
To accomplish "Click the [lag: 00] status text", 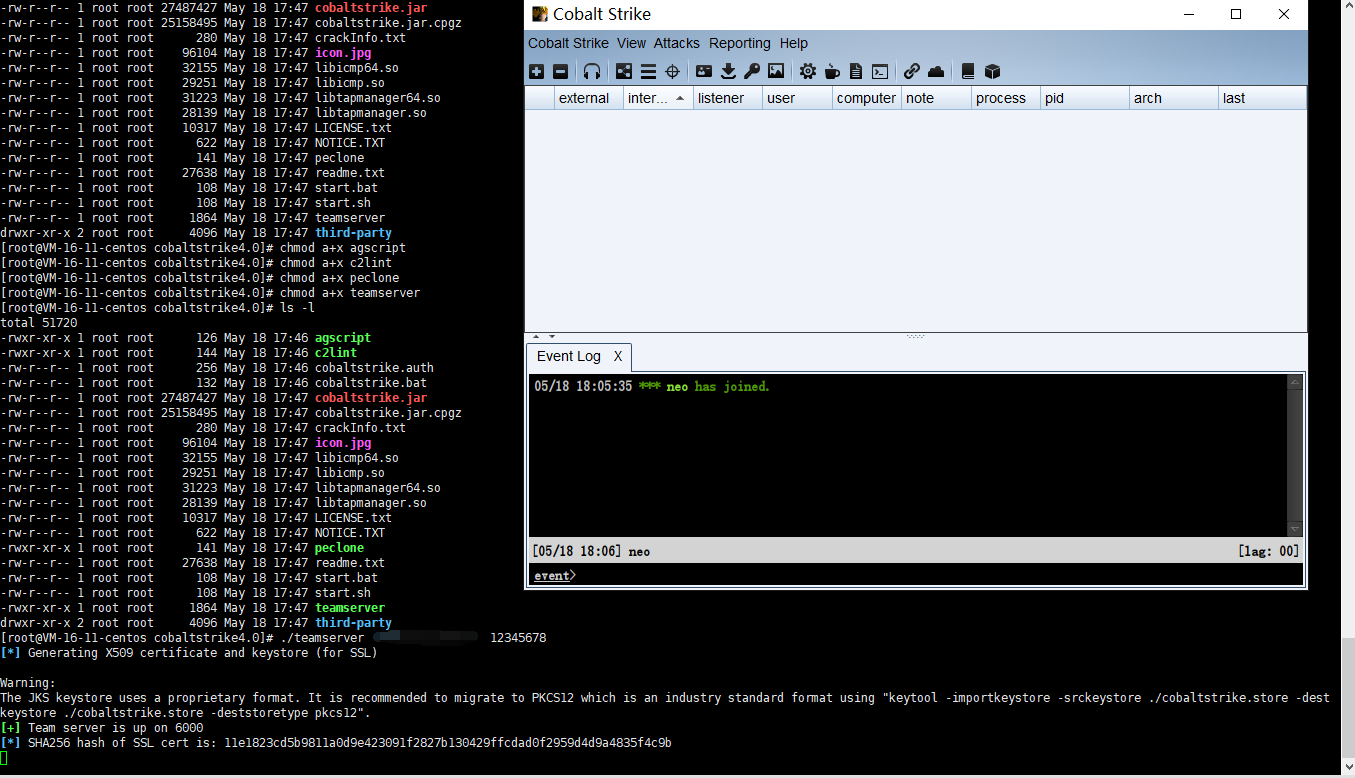I will click(1268, 551).
